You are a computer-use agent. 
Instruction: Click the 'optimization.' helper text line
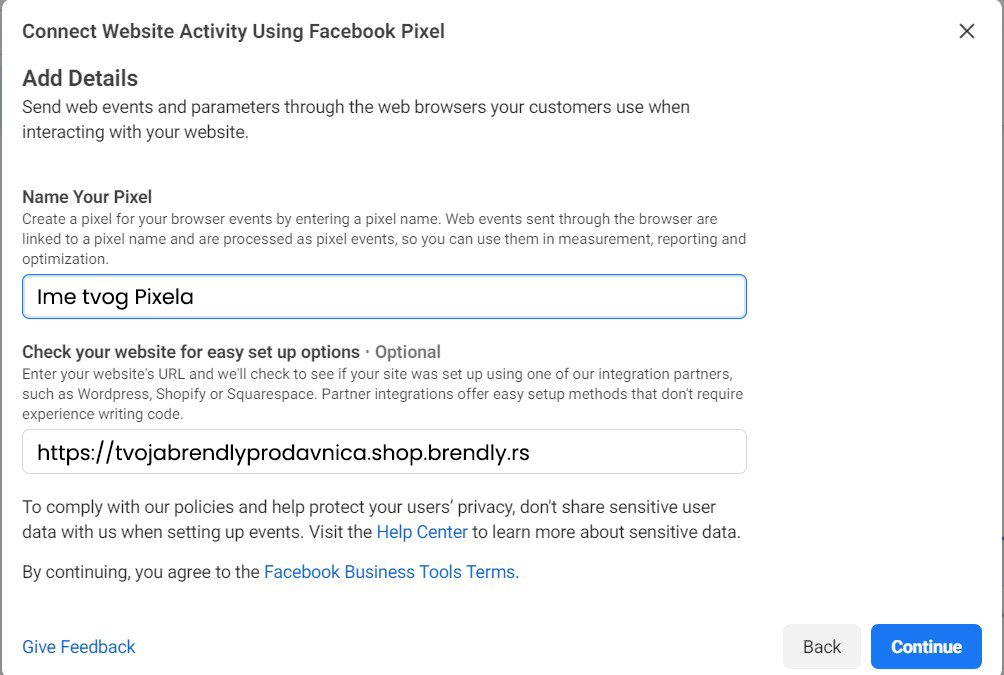pyautogui.click(x=65, y=259)
